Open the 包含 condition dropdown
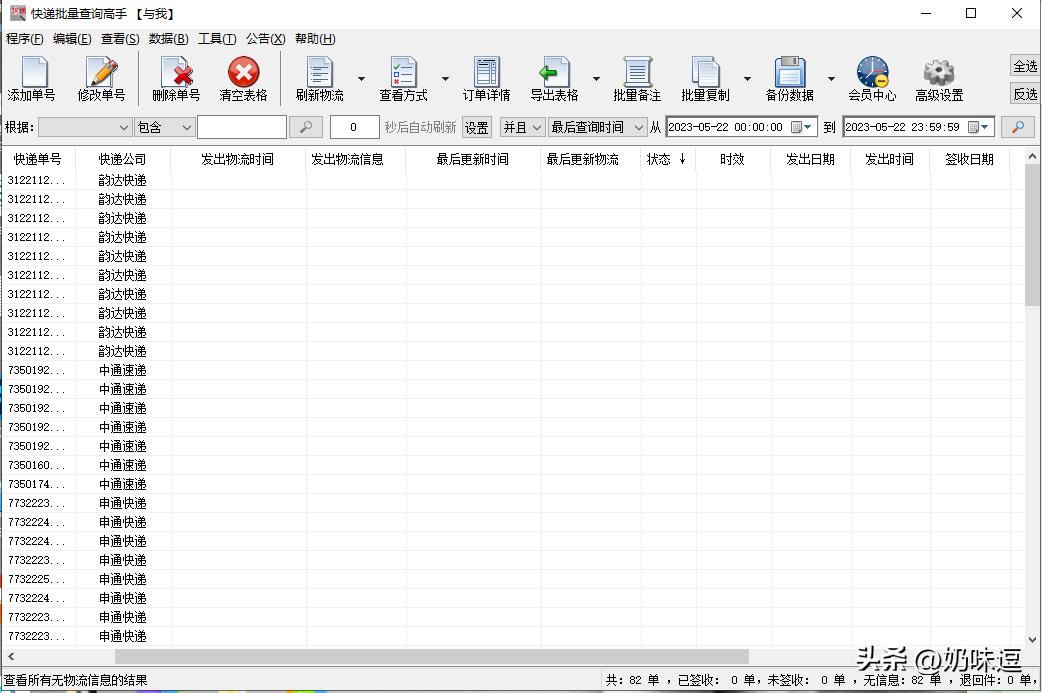 coord(165,127)
